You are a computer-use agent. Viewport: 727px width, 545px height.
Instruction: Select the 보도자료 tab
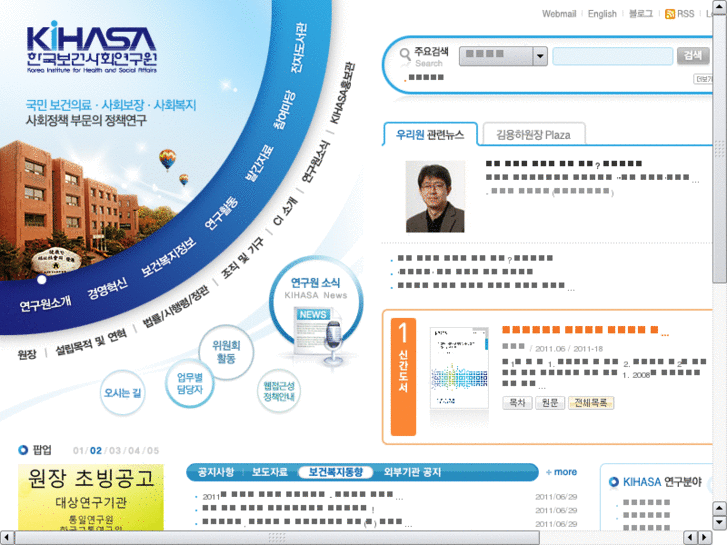(269, 472)
